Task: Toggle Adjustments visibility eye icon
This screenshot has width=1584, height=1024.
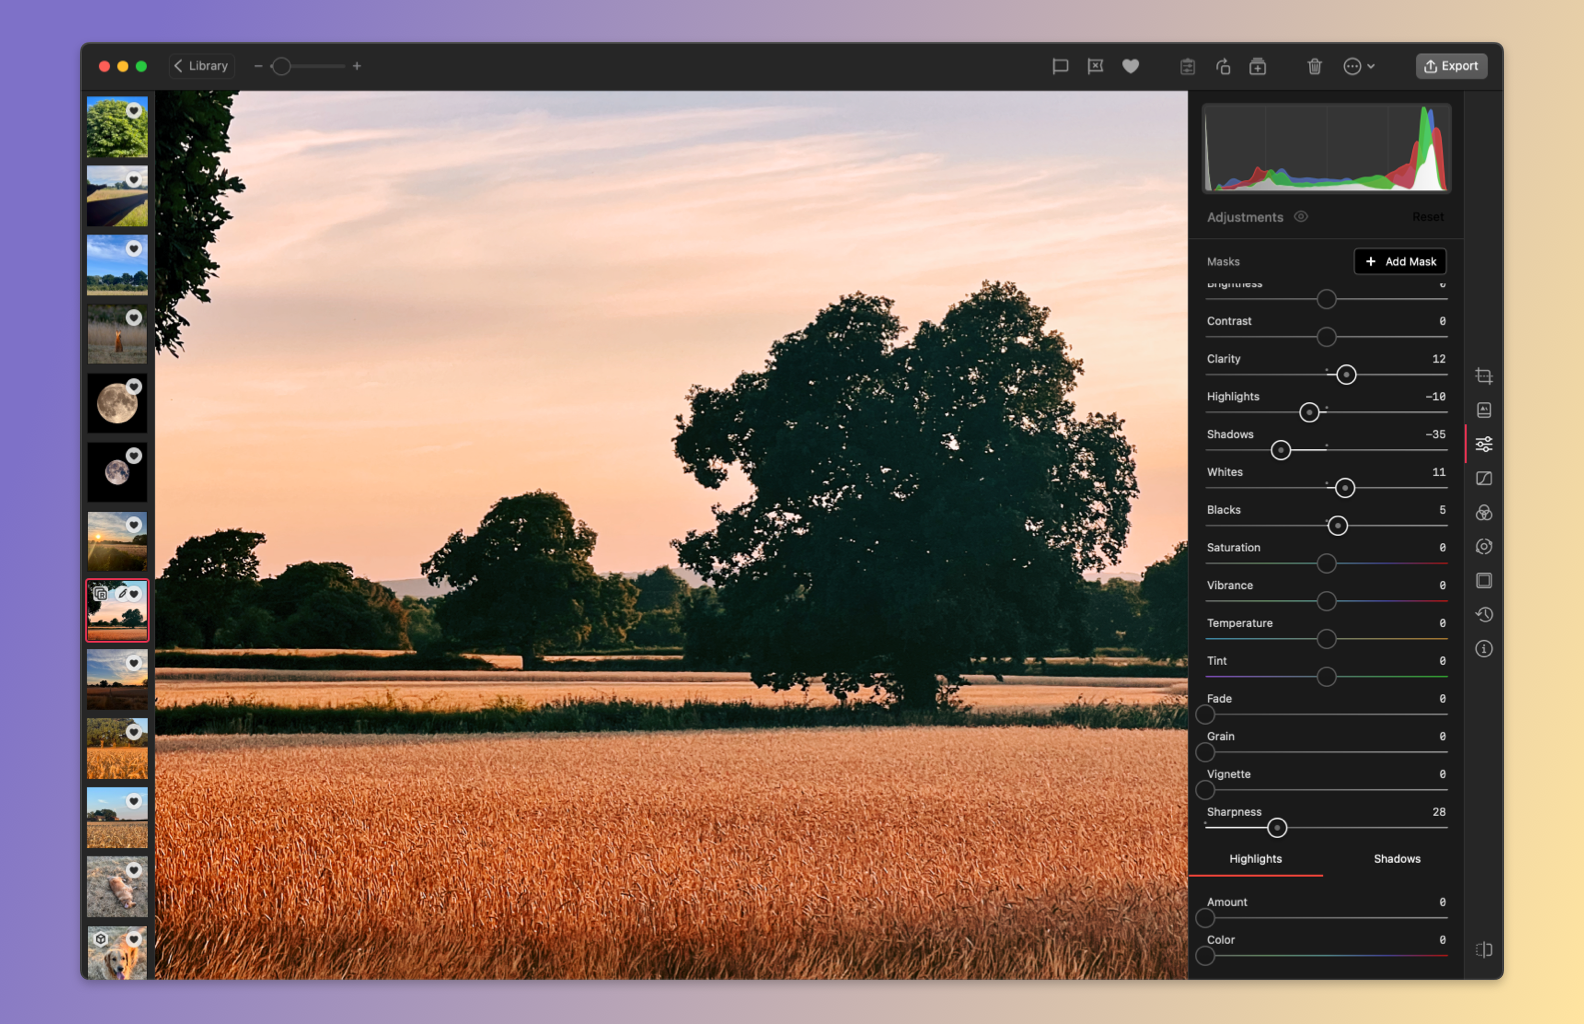Action: 1301,217
